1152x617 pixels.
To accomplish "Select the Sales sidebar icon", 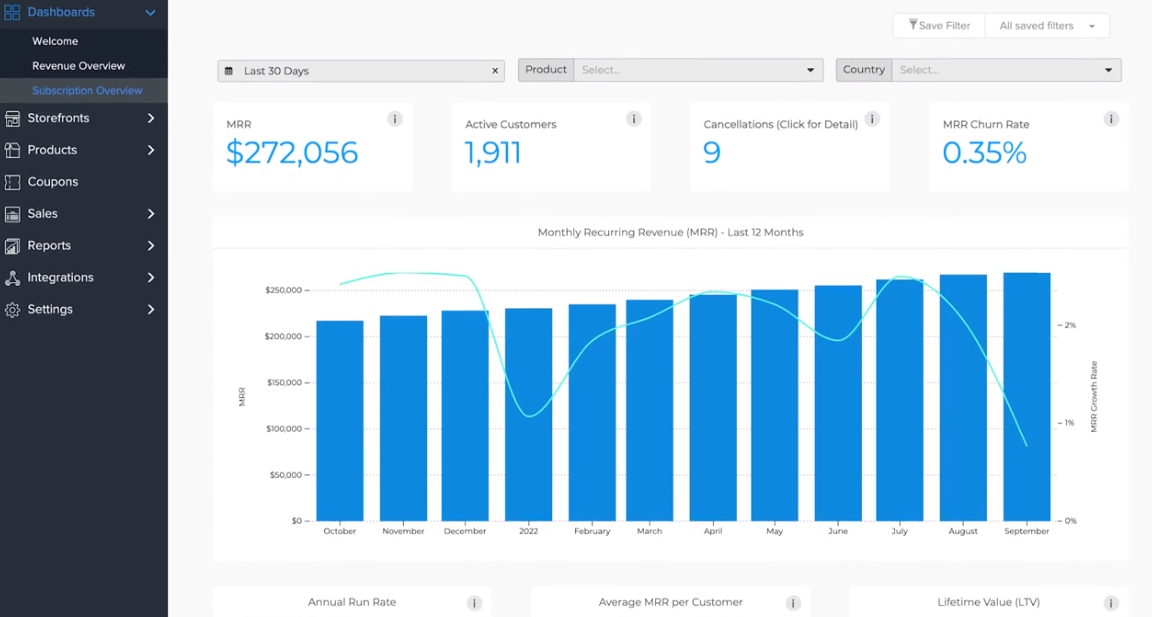I will tap(14, 213).
